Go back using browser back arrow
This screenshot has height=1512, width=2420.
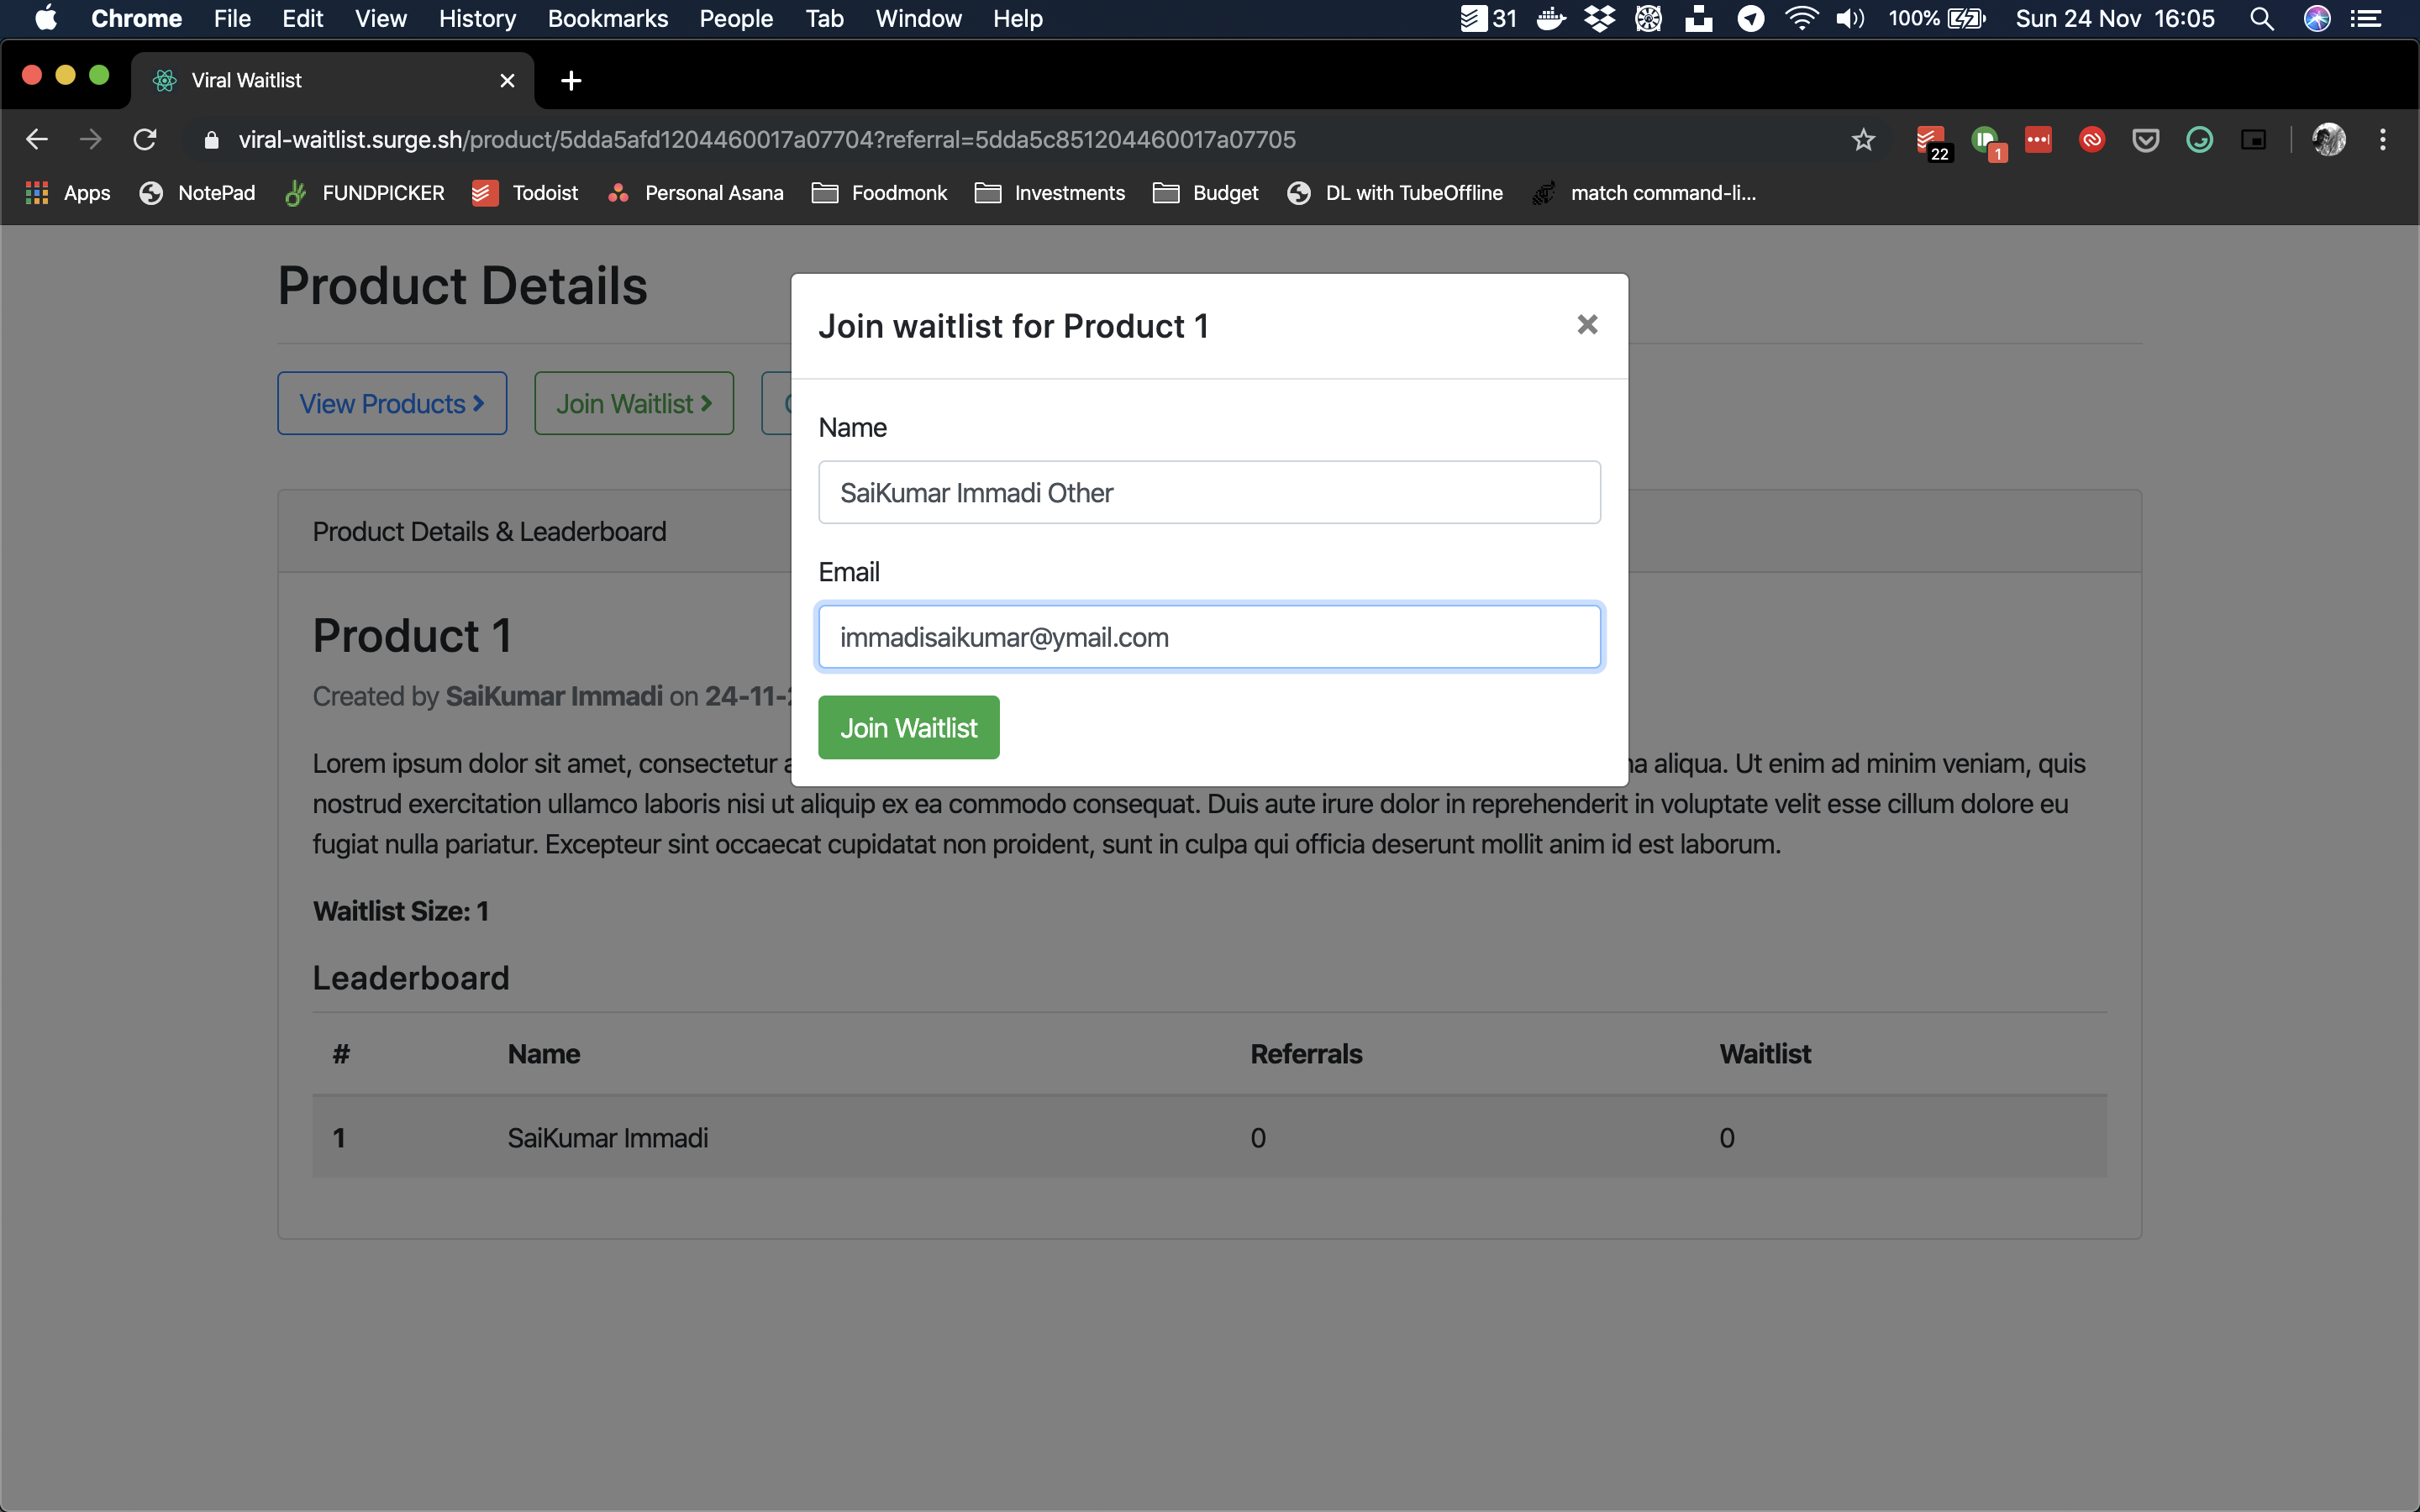coord(37,139)
